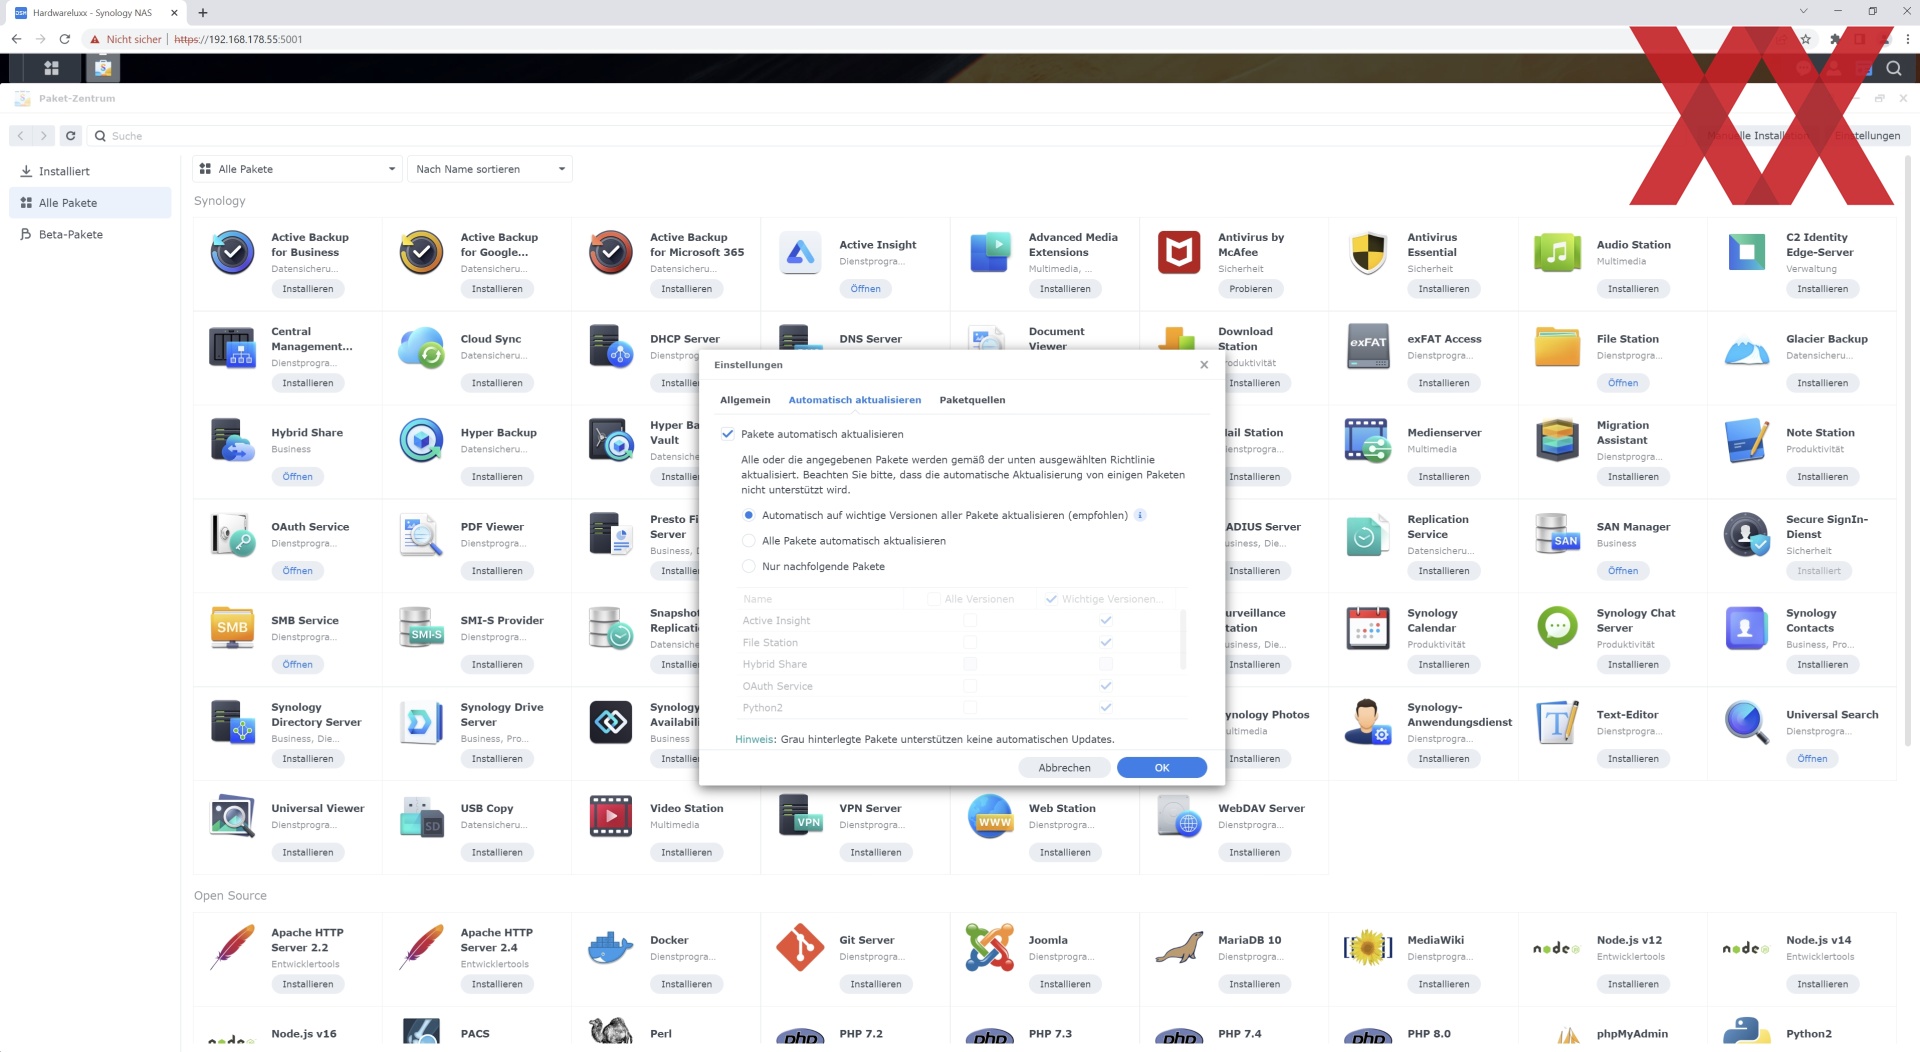The width and height of the screenshot is (1920, 1052).
Task: Confirm the dialog with OK
Action: 1162,768
